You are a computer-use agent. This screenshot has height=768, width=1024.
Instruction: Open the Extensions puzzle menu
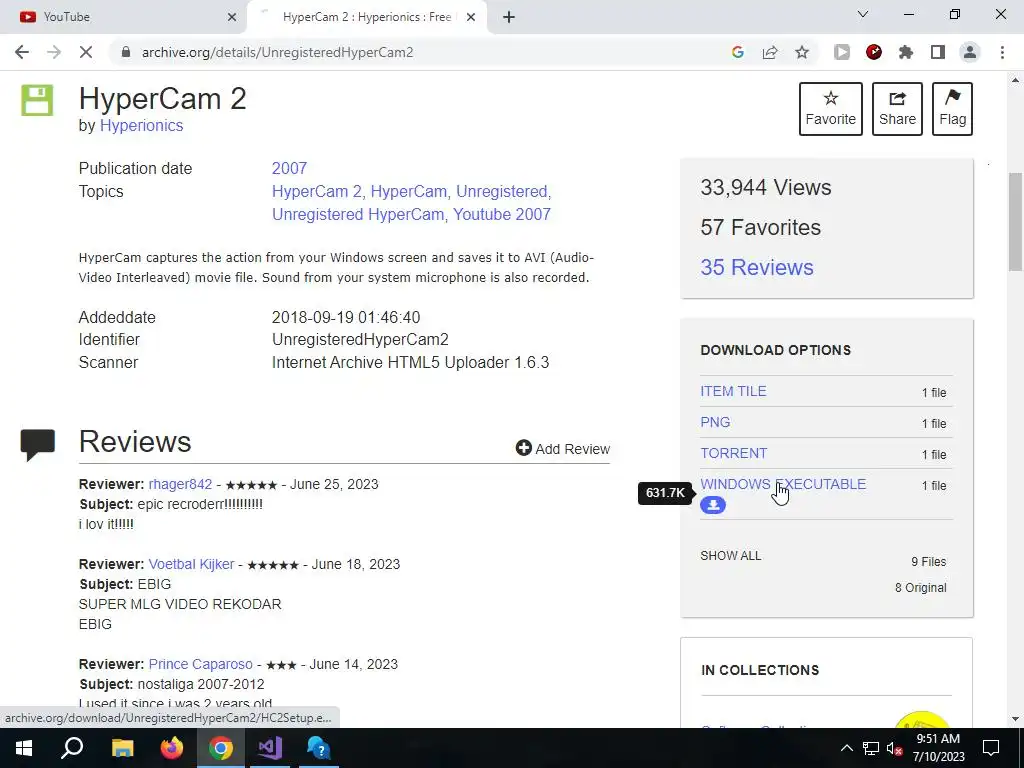tap(906, 52)
